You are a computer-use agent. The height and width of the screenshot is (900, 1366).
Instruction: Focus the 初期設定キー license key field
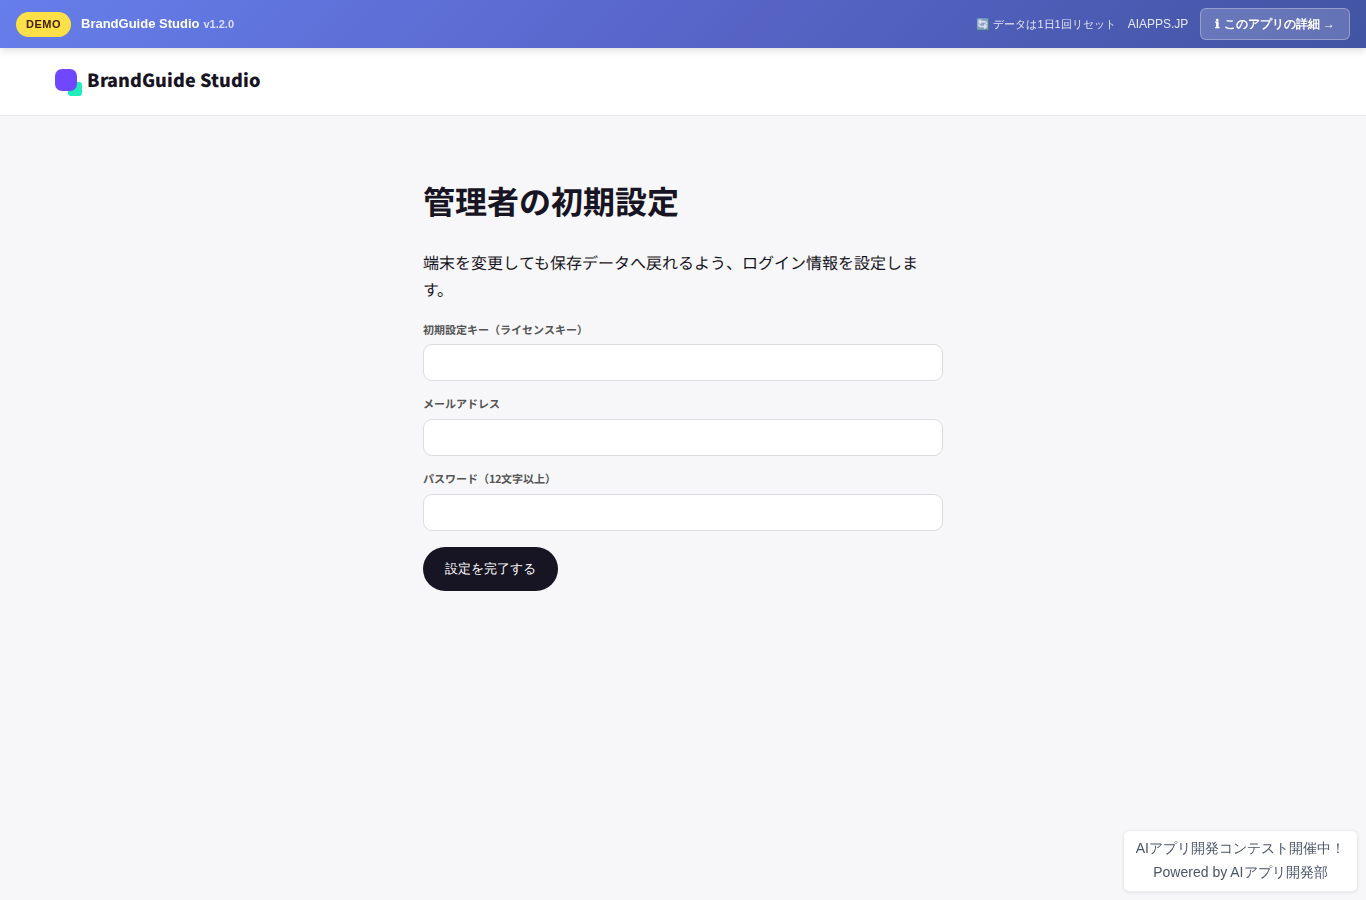[683, 363]
